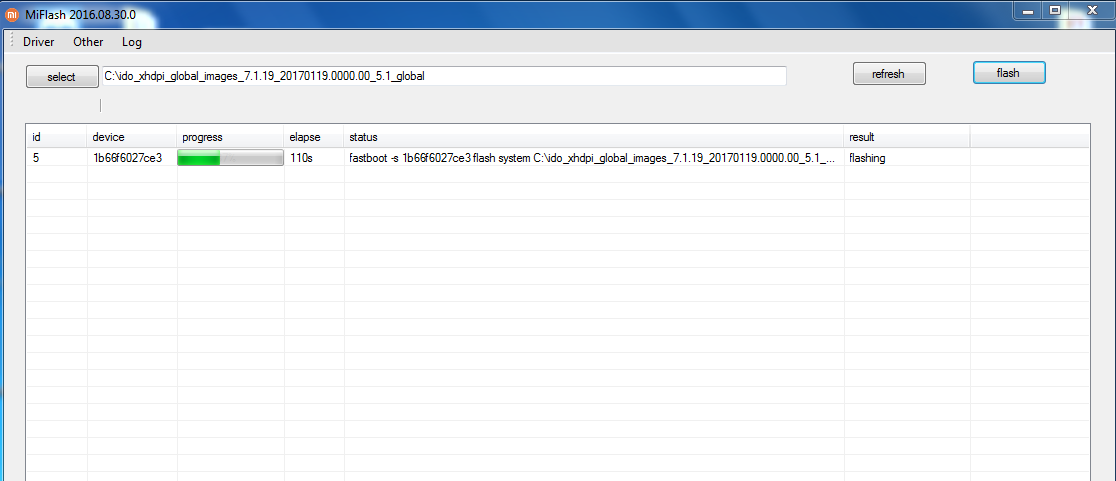Select the id cell showing 5
Screen dimensions: 1116x481
tap(57, 158)
